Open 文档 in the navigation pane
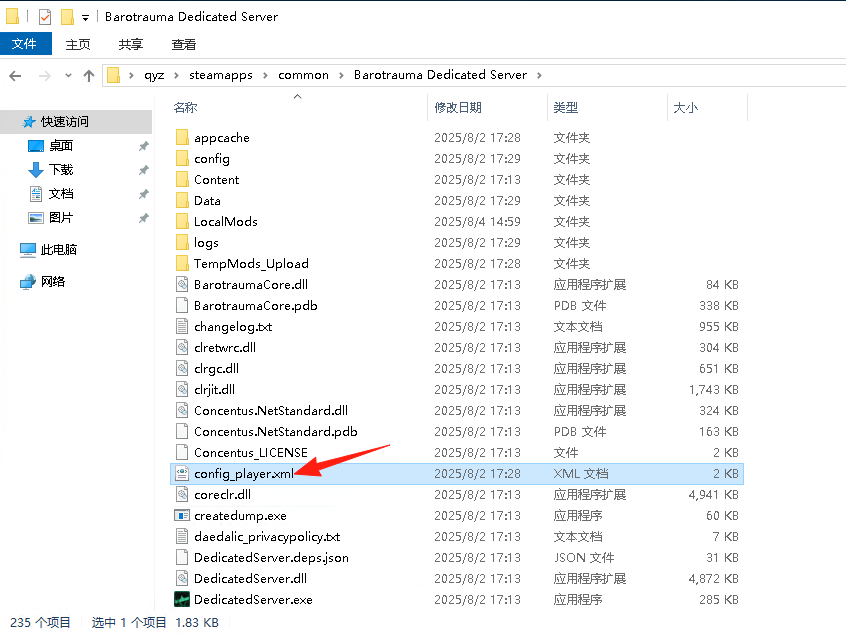 [61, 194]
